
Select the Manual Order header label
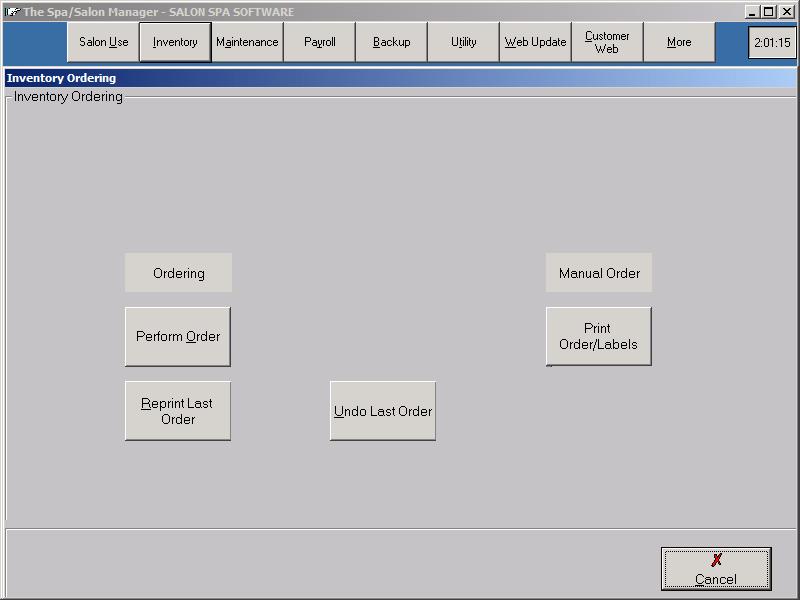(x=599, y=273)
